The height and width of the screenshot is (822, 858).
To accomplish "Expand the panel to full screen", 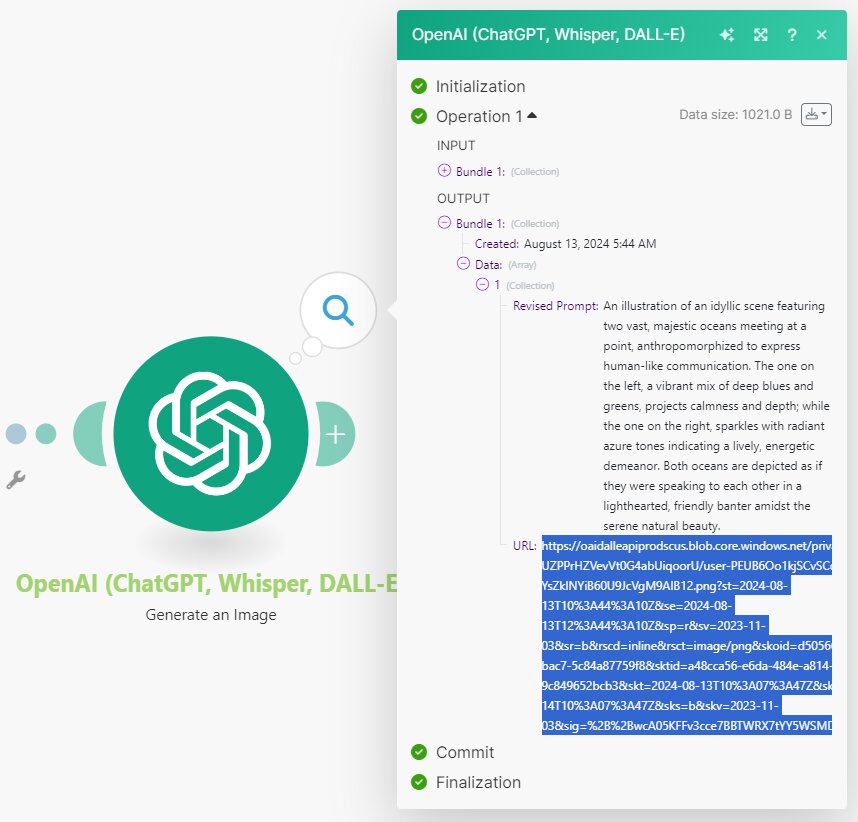I will coord(760,35).
